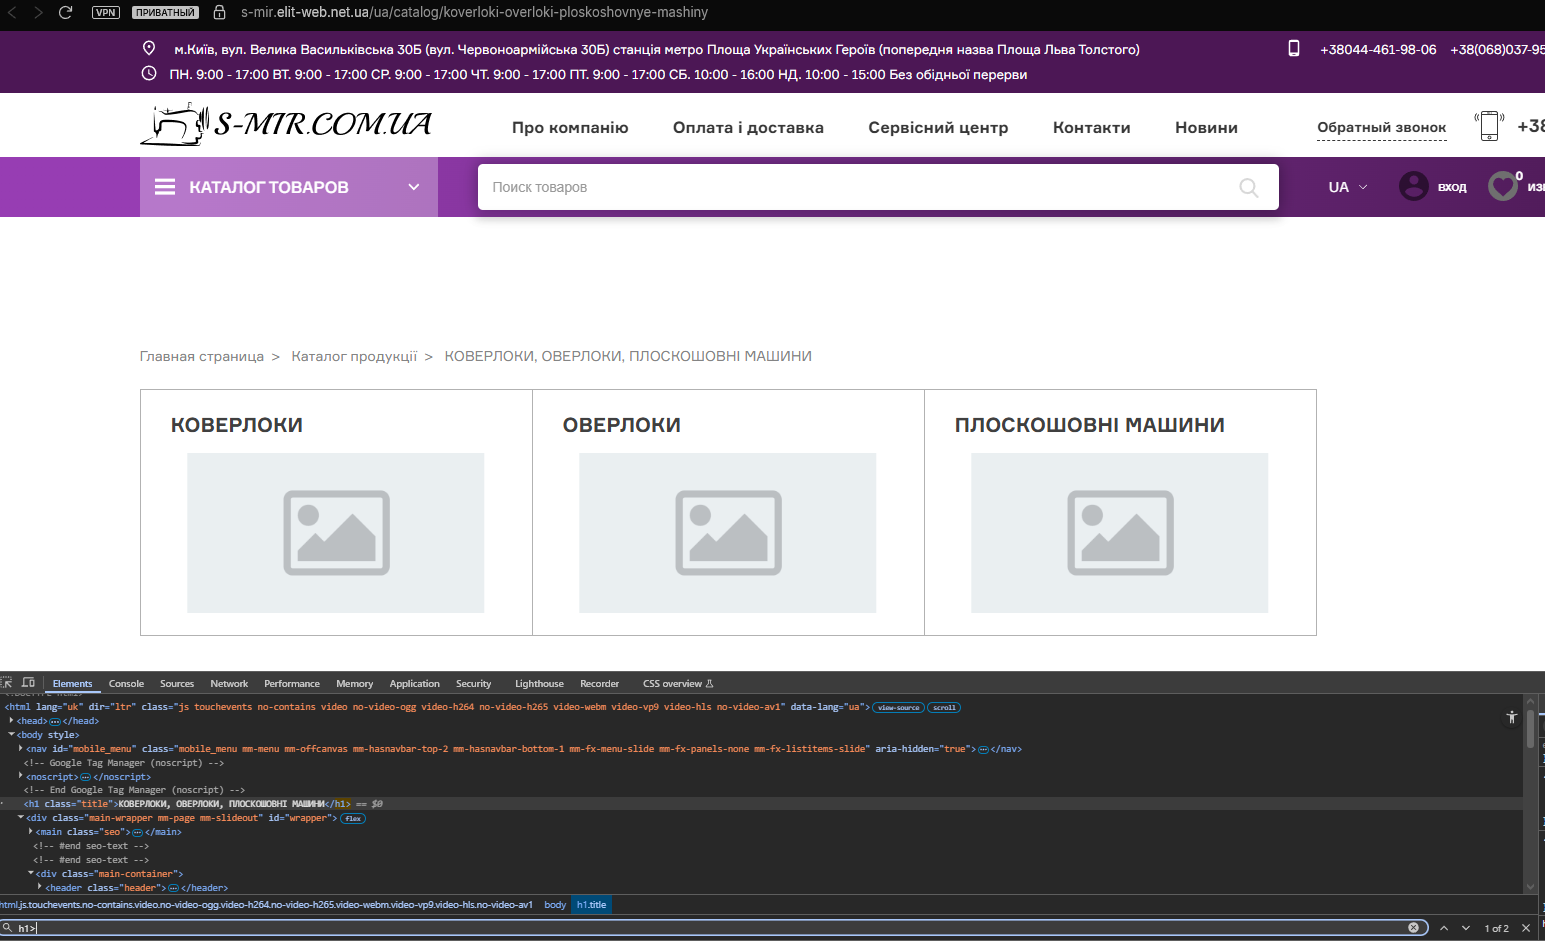
Task: Open the Lighthouse tab
Action: coord(539,684)
